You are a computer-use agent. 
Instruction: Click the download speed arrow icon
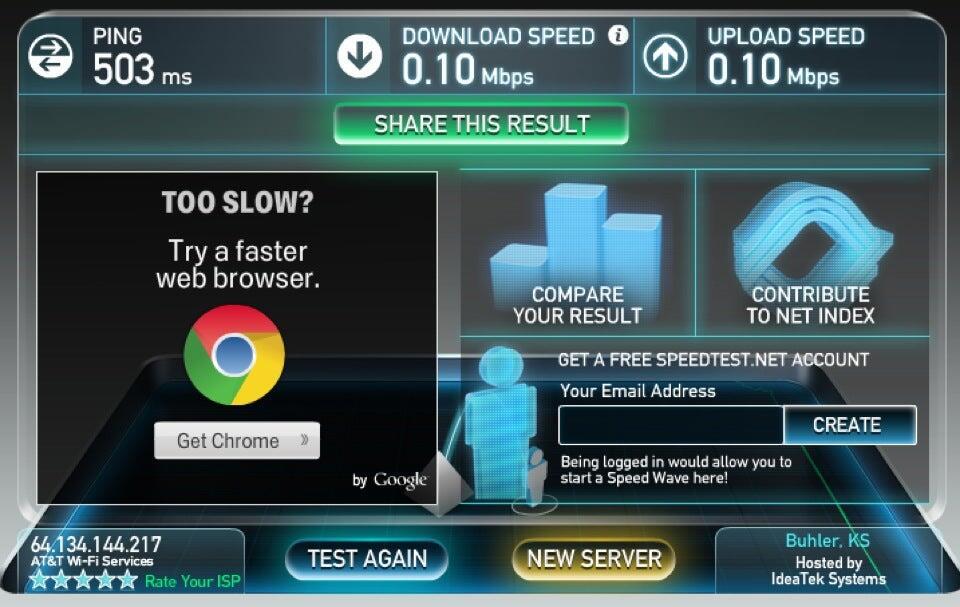tap(359, 56)
